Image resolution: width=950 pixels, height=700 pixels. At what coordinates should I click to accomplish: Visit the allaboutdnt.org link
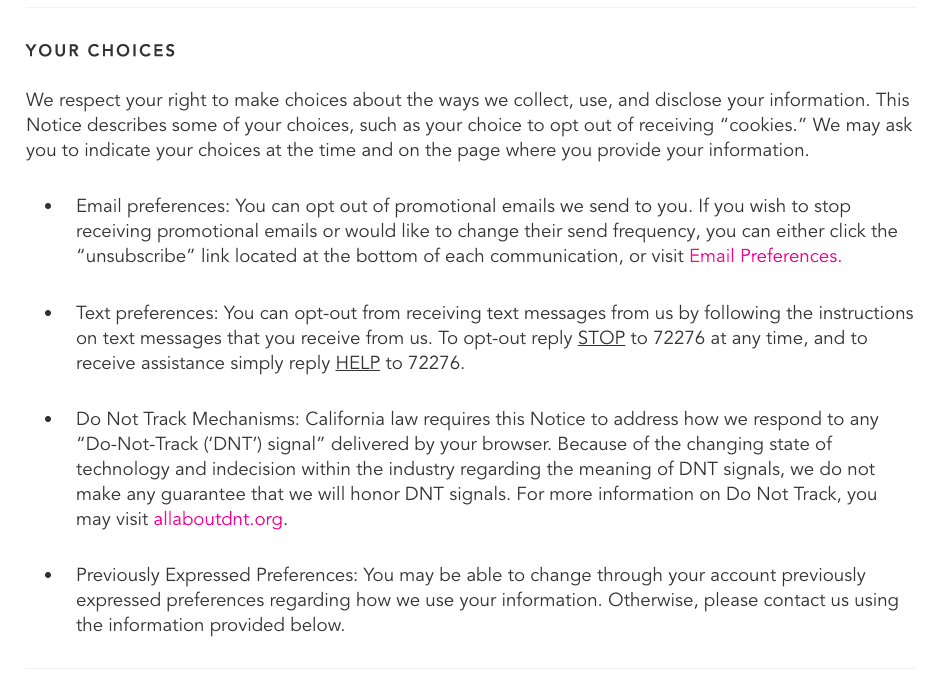coord(218,519)
